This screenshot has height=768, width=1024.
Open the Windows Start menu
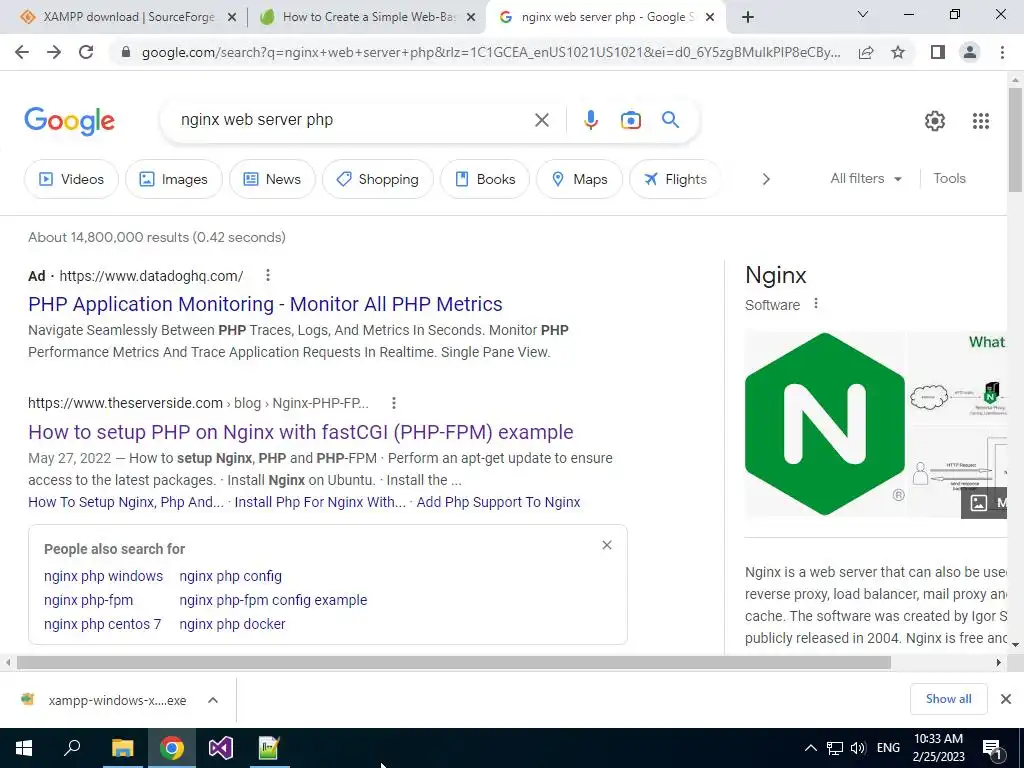24,748
